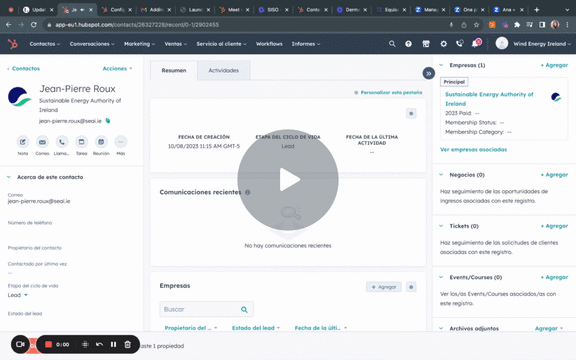This screenshot has width=576, height=360.
Task: Click the Nota icon to create a note
Action: click(23, 142)
